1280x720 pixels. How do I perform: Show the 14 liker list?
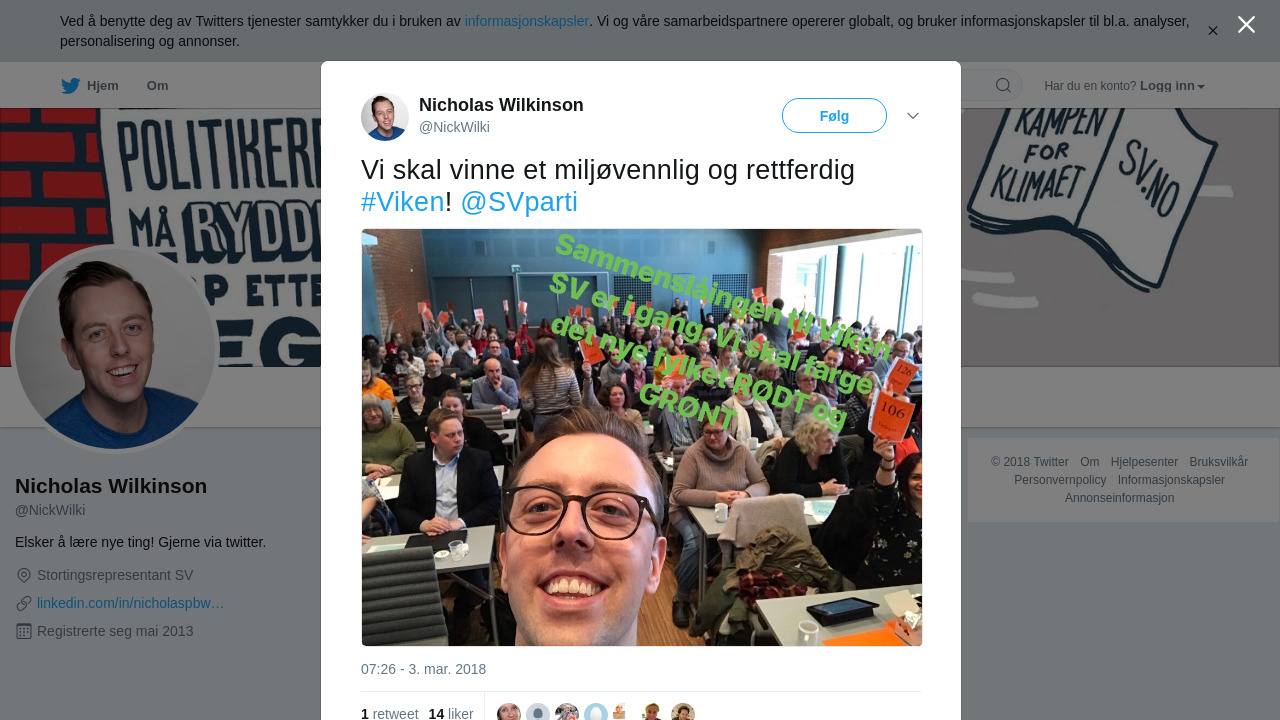click(451, 713)
